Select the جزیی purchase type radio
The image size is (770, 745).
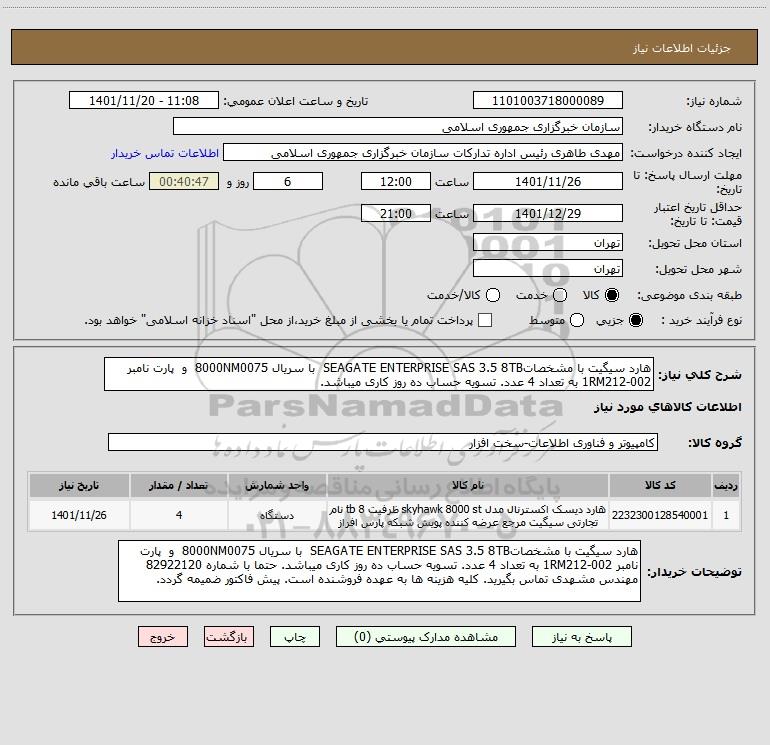(x=635, y=320)
